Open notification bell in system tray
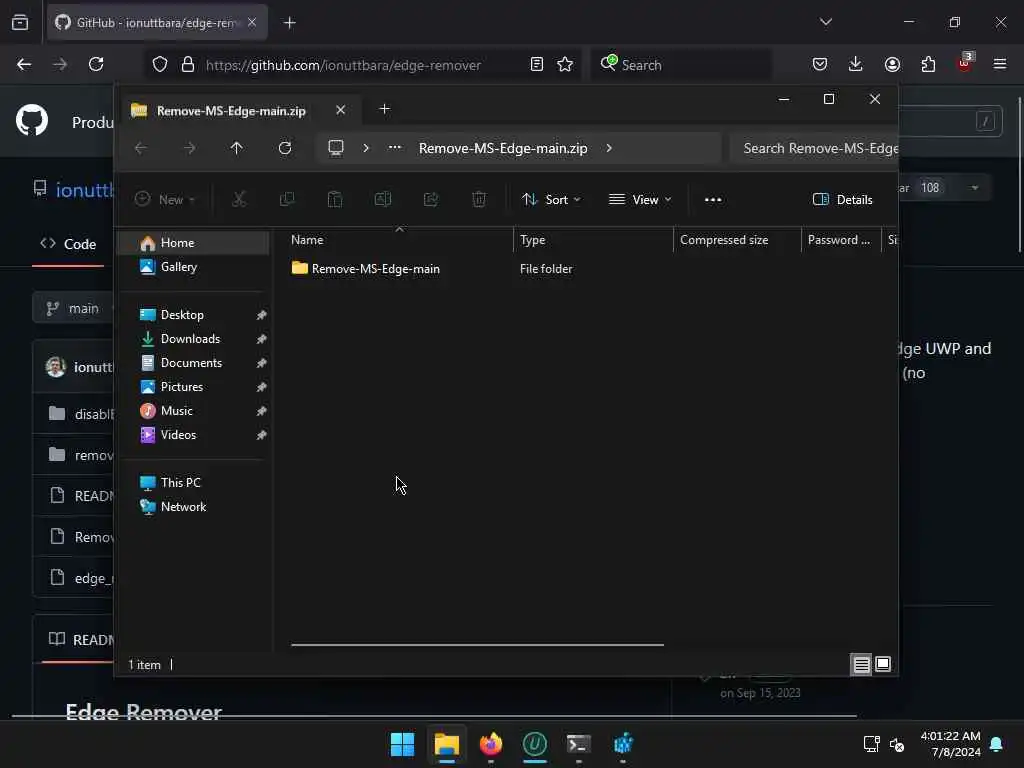1024x768 pixels. pos(997,744)
